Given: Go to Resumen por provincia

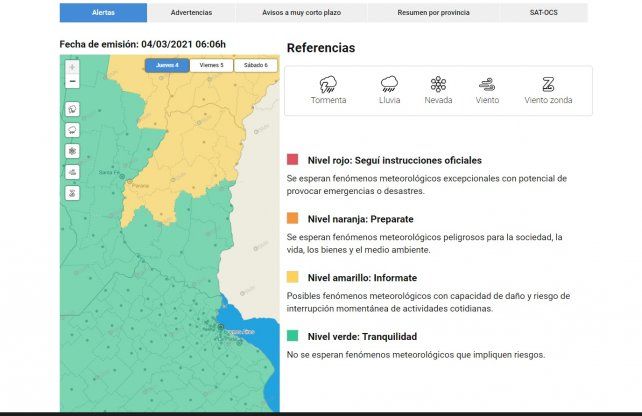Looking at the screenshot, I should point(431,13).
